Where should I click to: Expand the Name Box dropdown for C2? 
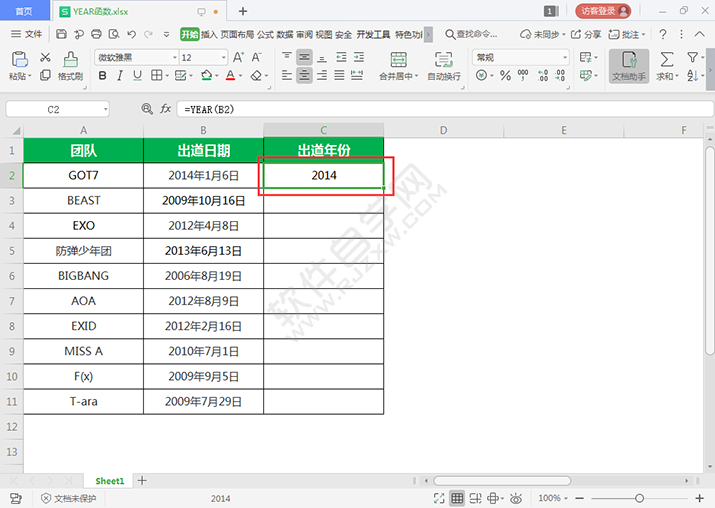point(105,109)
